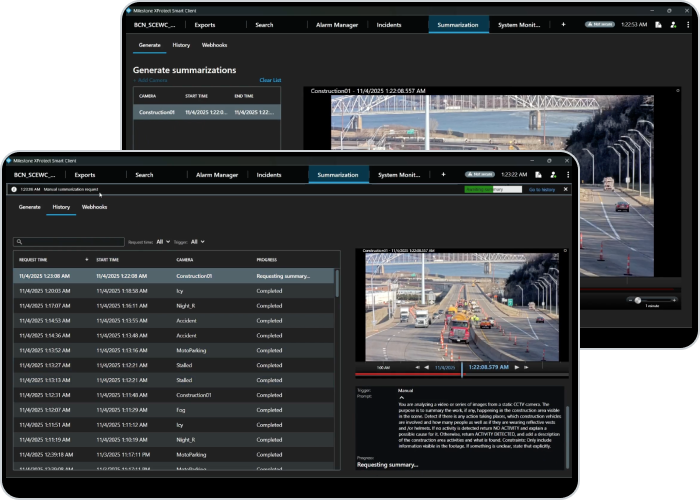Viewport: 700px width, 500px height.
Task: Select the Accident row requested at 1:14:53 AM
Action: (x=174, y=321)
